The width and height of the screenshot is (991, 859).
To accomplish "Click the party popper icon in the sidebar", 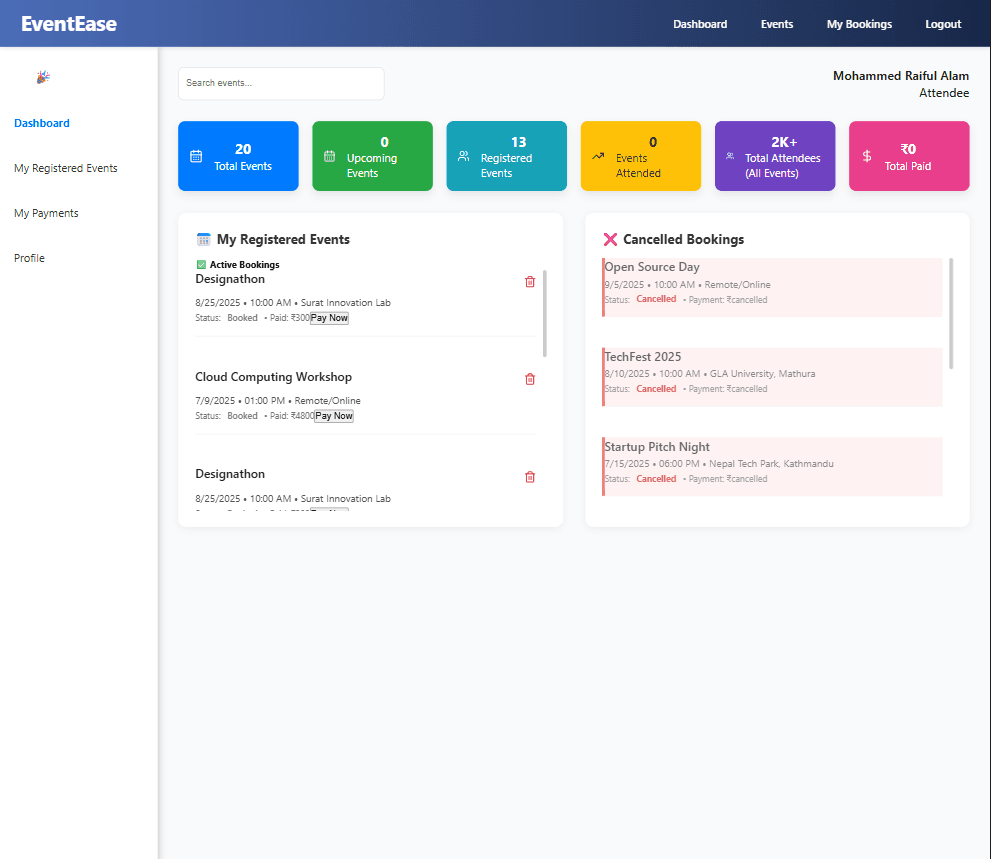I will 43,77.
